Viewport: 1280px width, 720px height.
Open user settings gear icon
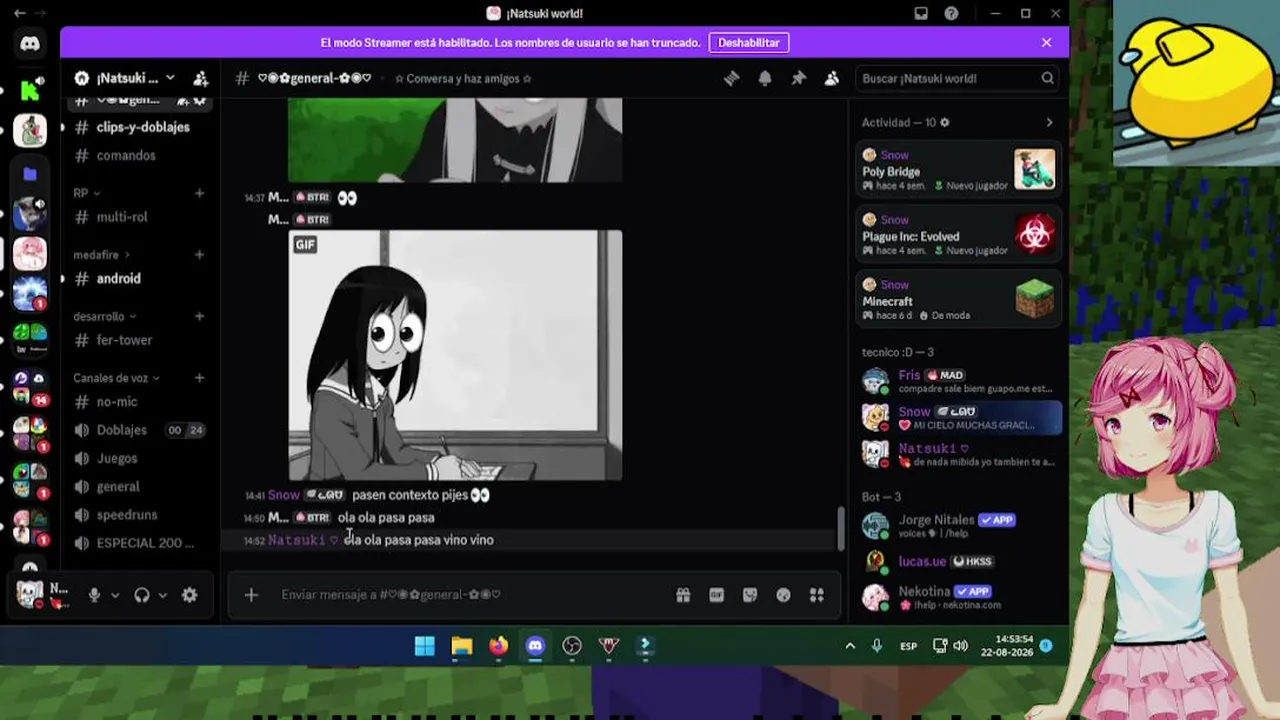189,595
